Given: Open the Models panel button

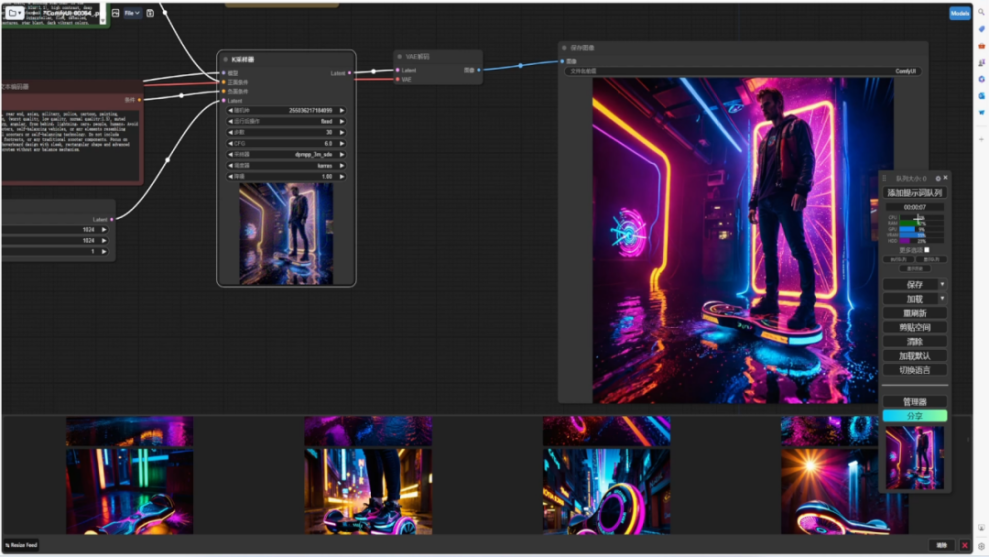Looking at the screenshot, I should tap(959, 13).
